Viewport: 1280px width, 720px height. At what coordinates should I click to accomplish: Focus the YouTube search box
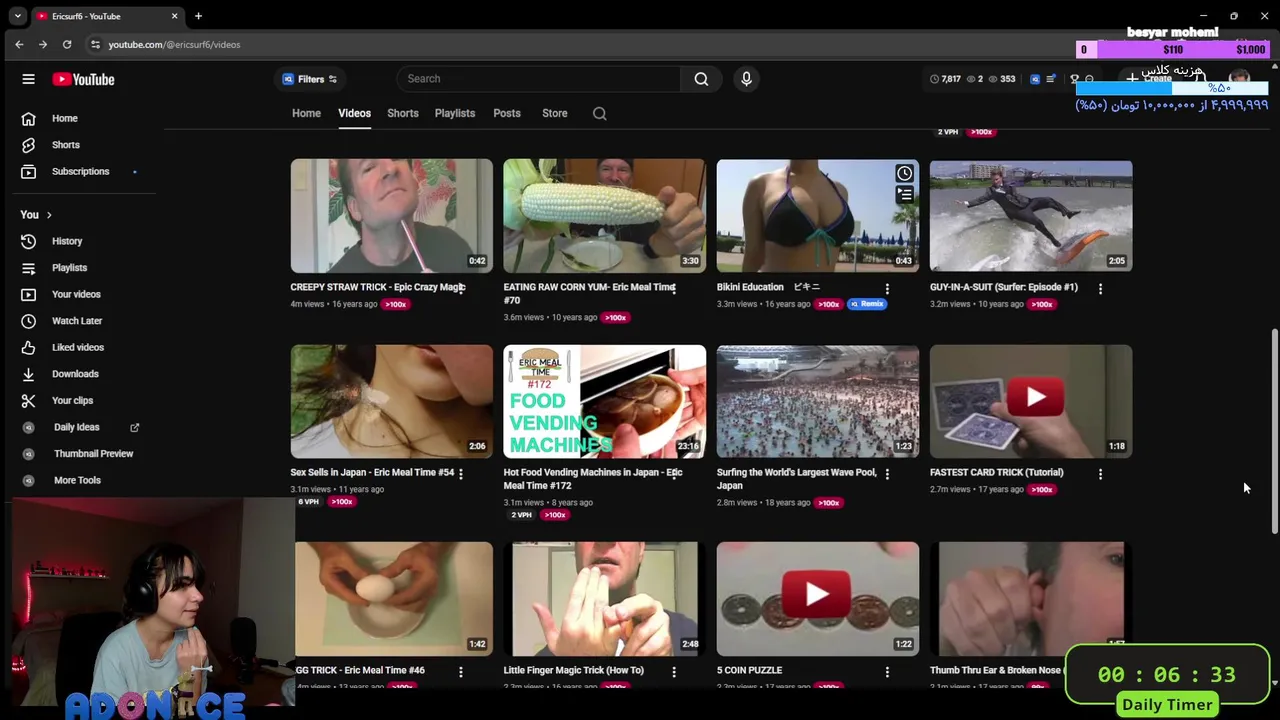point(538,79)
